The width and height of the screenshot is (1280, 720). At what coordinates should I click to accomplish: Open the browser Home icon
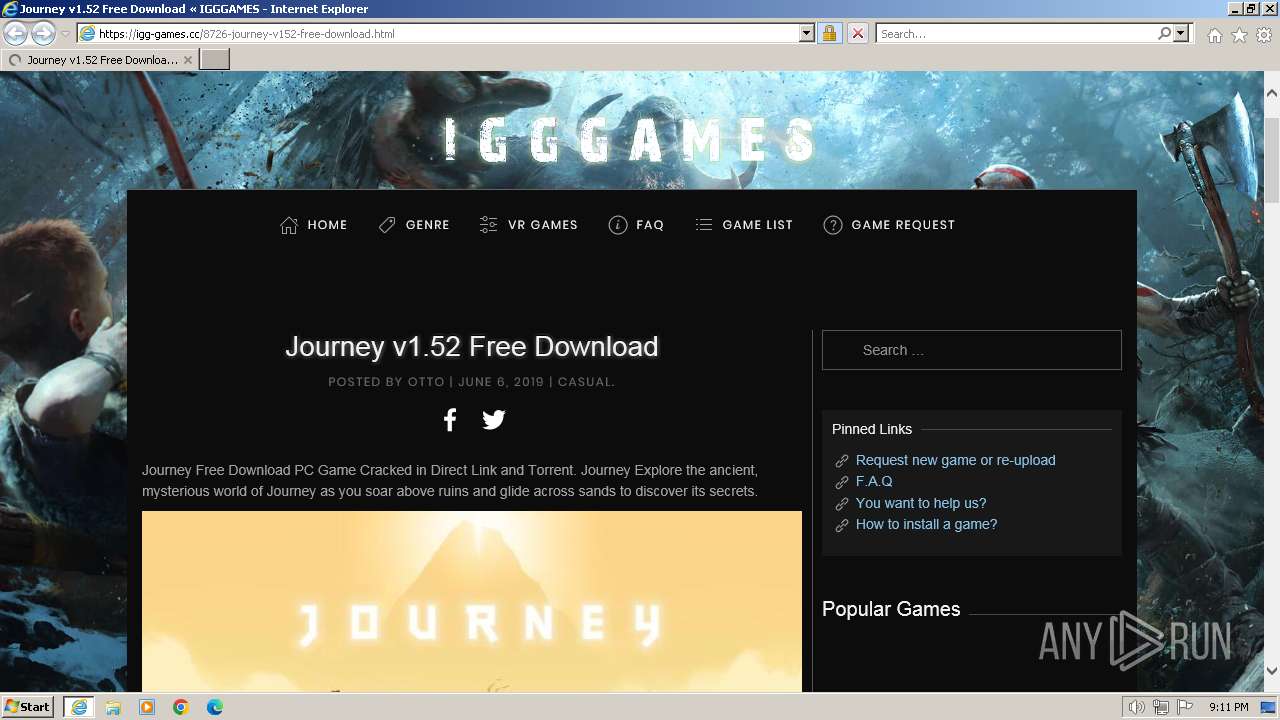(1214, 35)
